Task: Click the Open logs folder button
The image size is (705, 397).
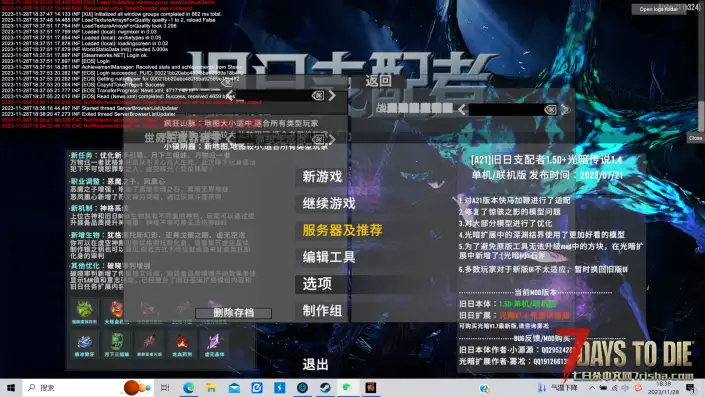Action: tap(659, 9)
